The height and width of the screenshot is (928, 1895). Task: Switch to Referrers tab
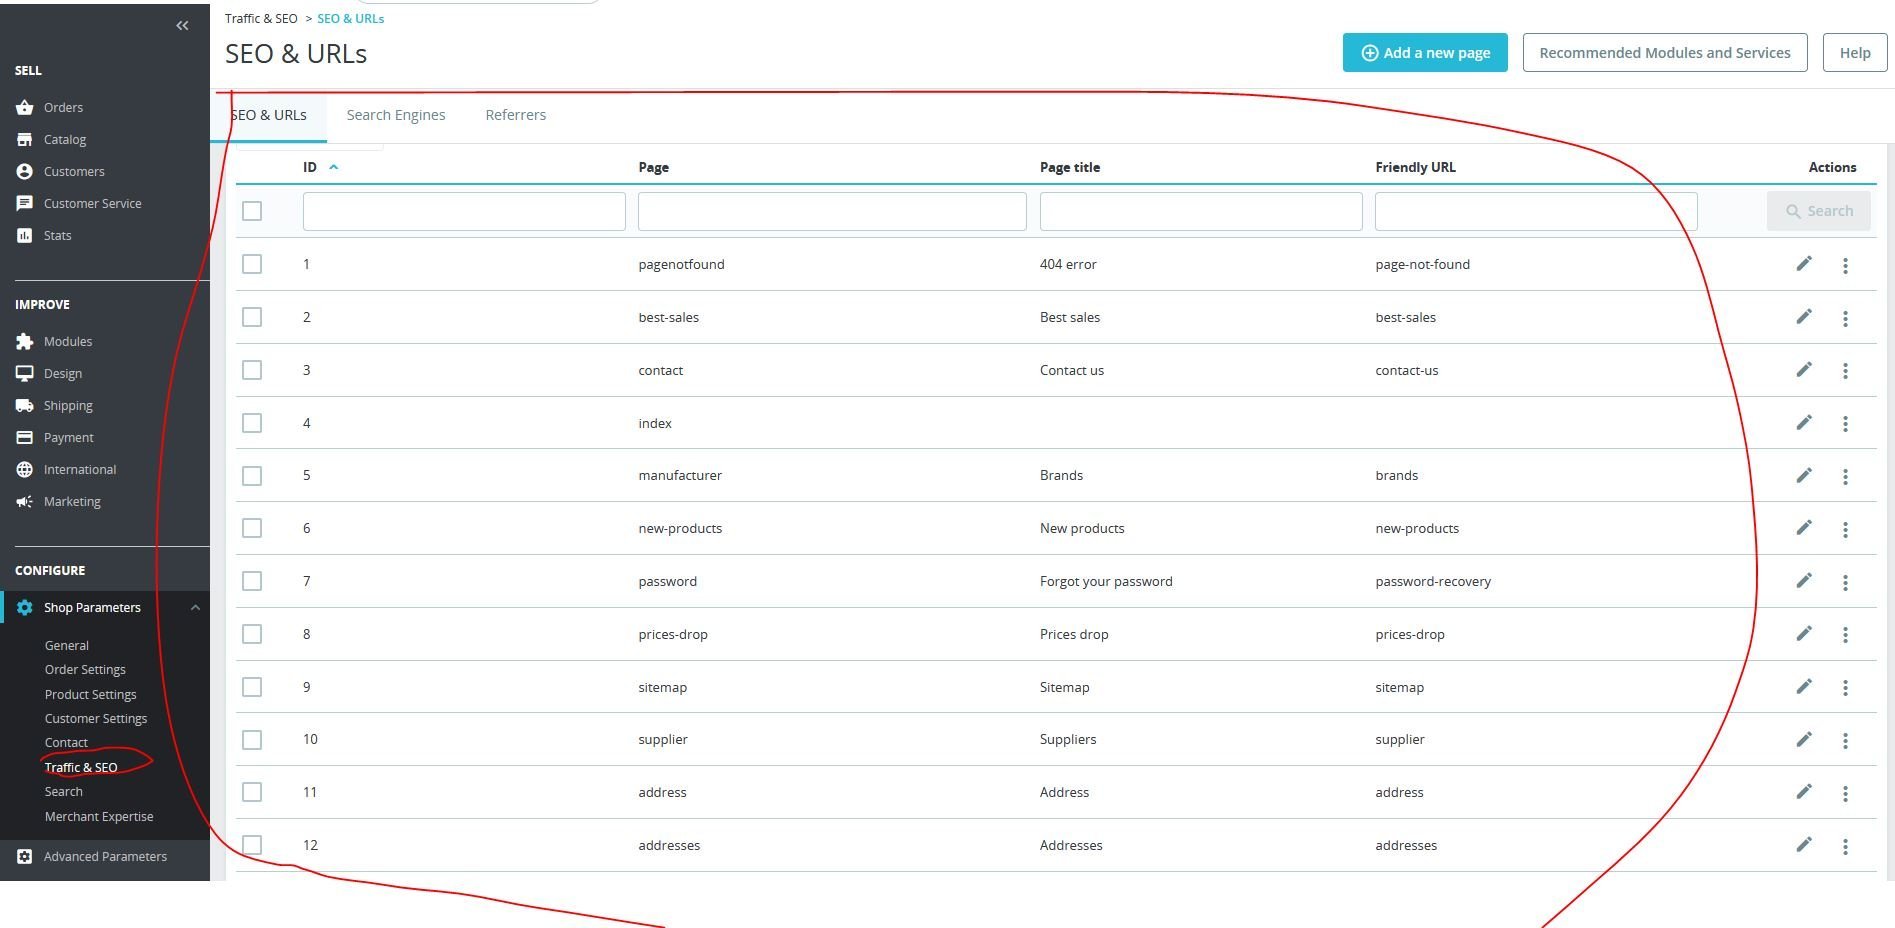[x=516, y=115]
